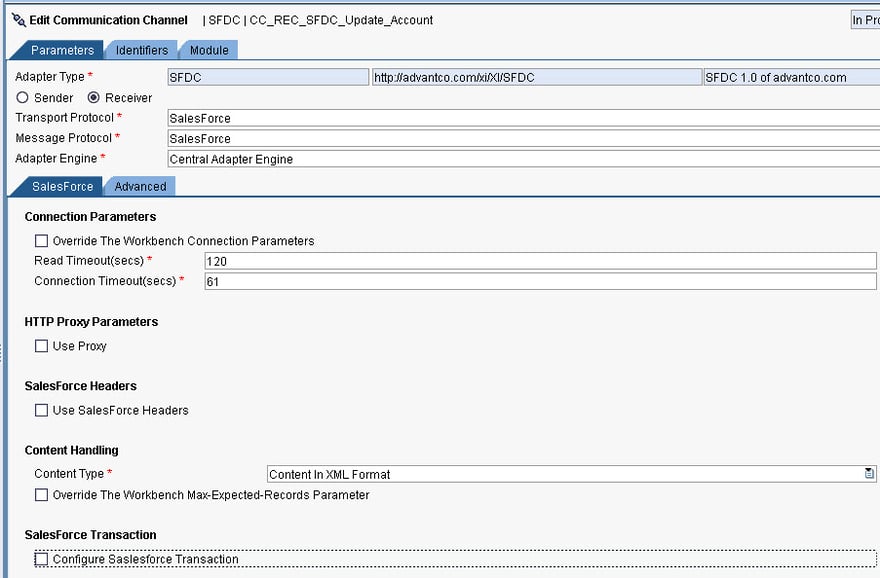The image size is (880, 578).
Task: Open the Advanced tab
Action: tap(139, 186)
